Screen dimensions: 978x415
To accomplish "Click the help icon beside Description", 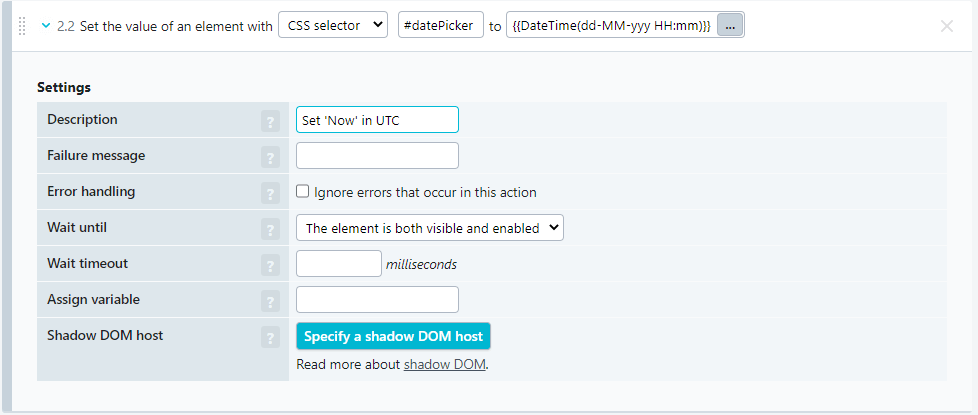I will point(270,121).
